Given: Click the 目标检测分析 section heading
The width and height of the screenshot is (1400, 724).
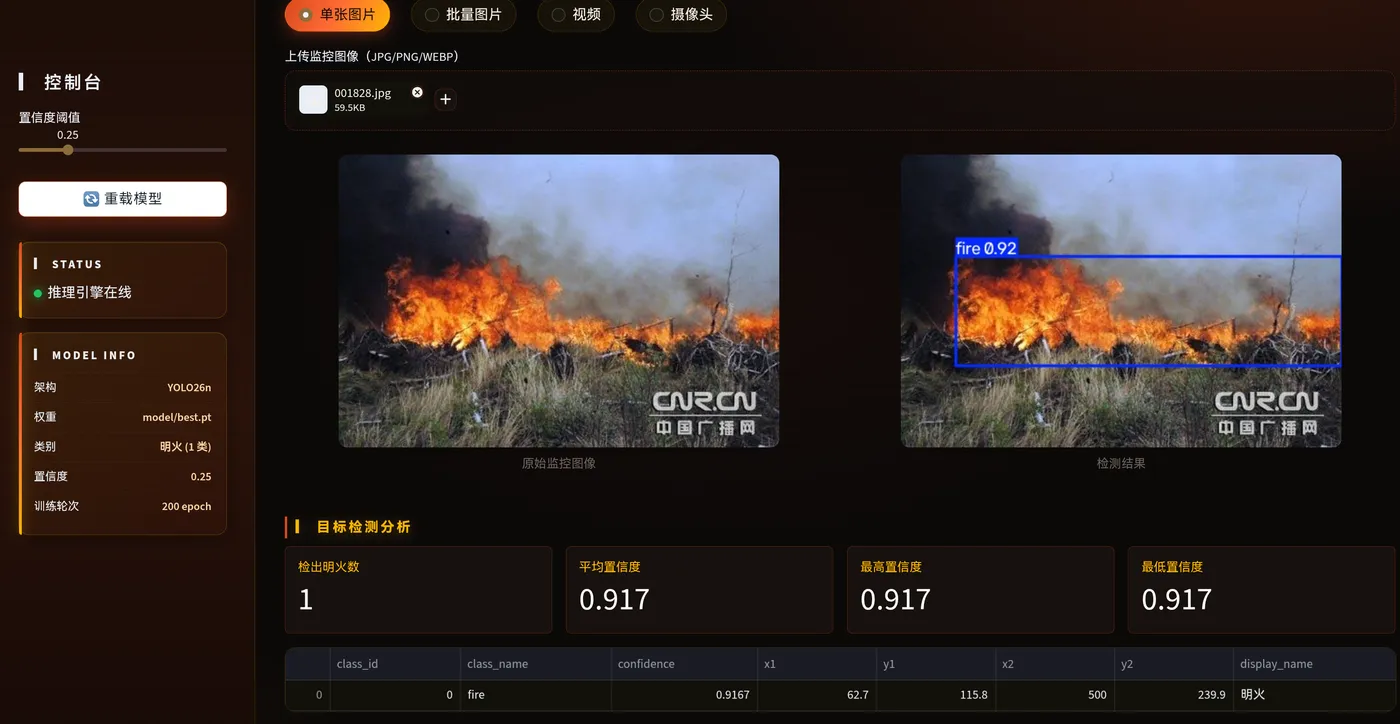Looking at the screenshot, I should (363, 527).
